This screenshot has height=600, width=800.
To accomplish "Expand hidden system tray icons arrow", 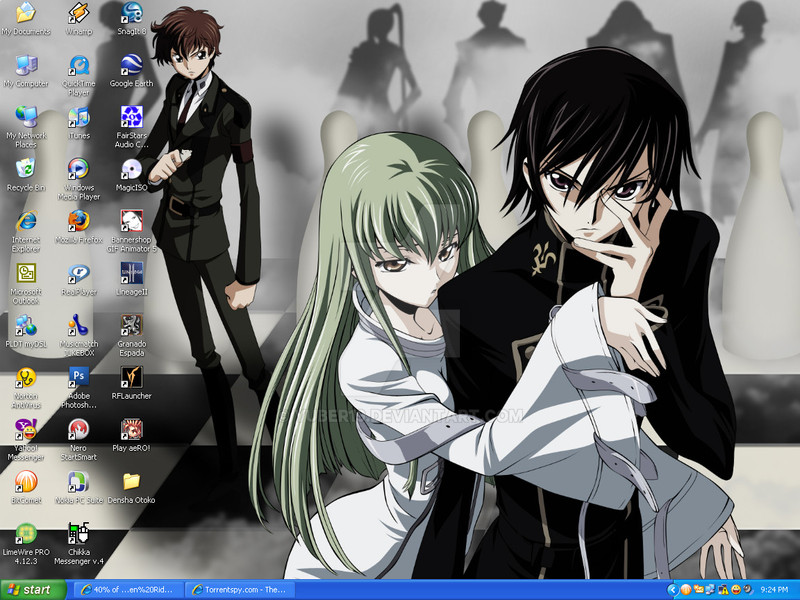I will [673, 590].
